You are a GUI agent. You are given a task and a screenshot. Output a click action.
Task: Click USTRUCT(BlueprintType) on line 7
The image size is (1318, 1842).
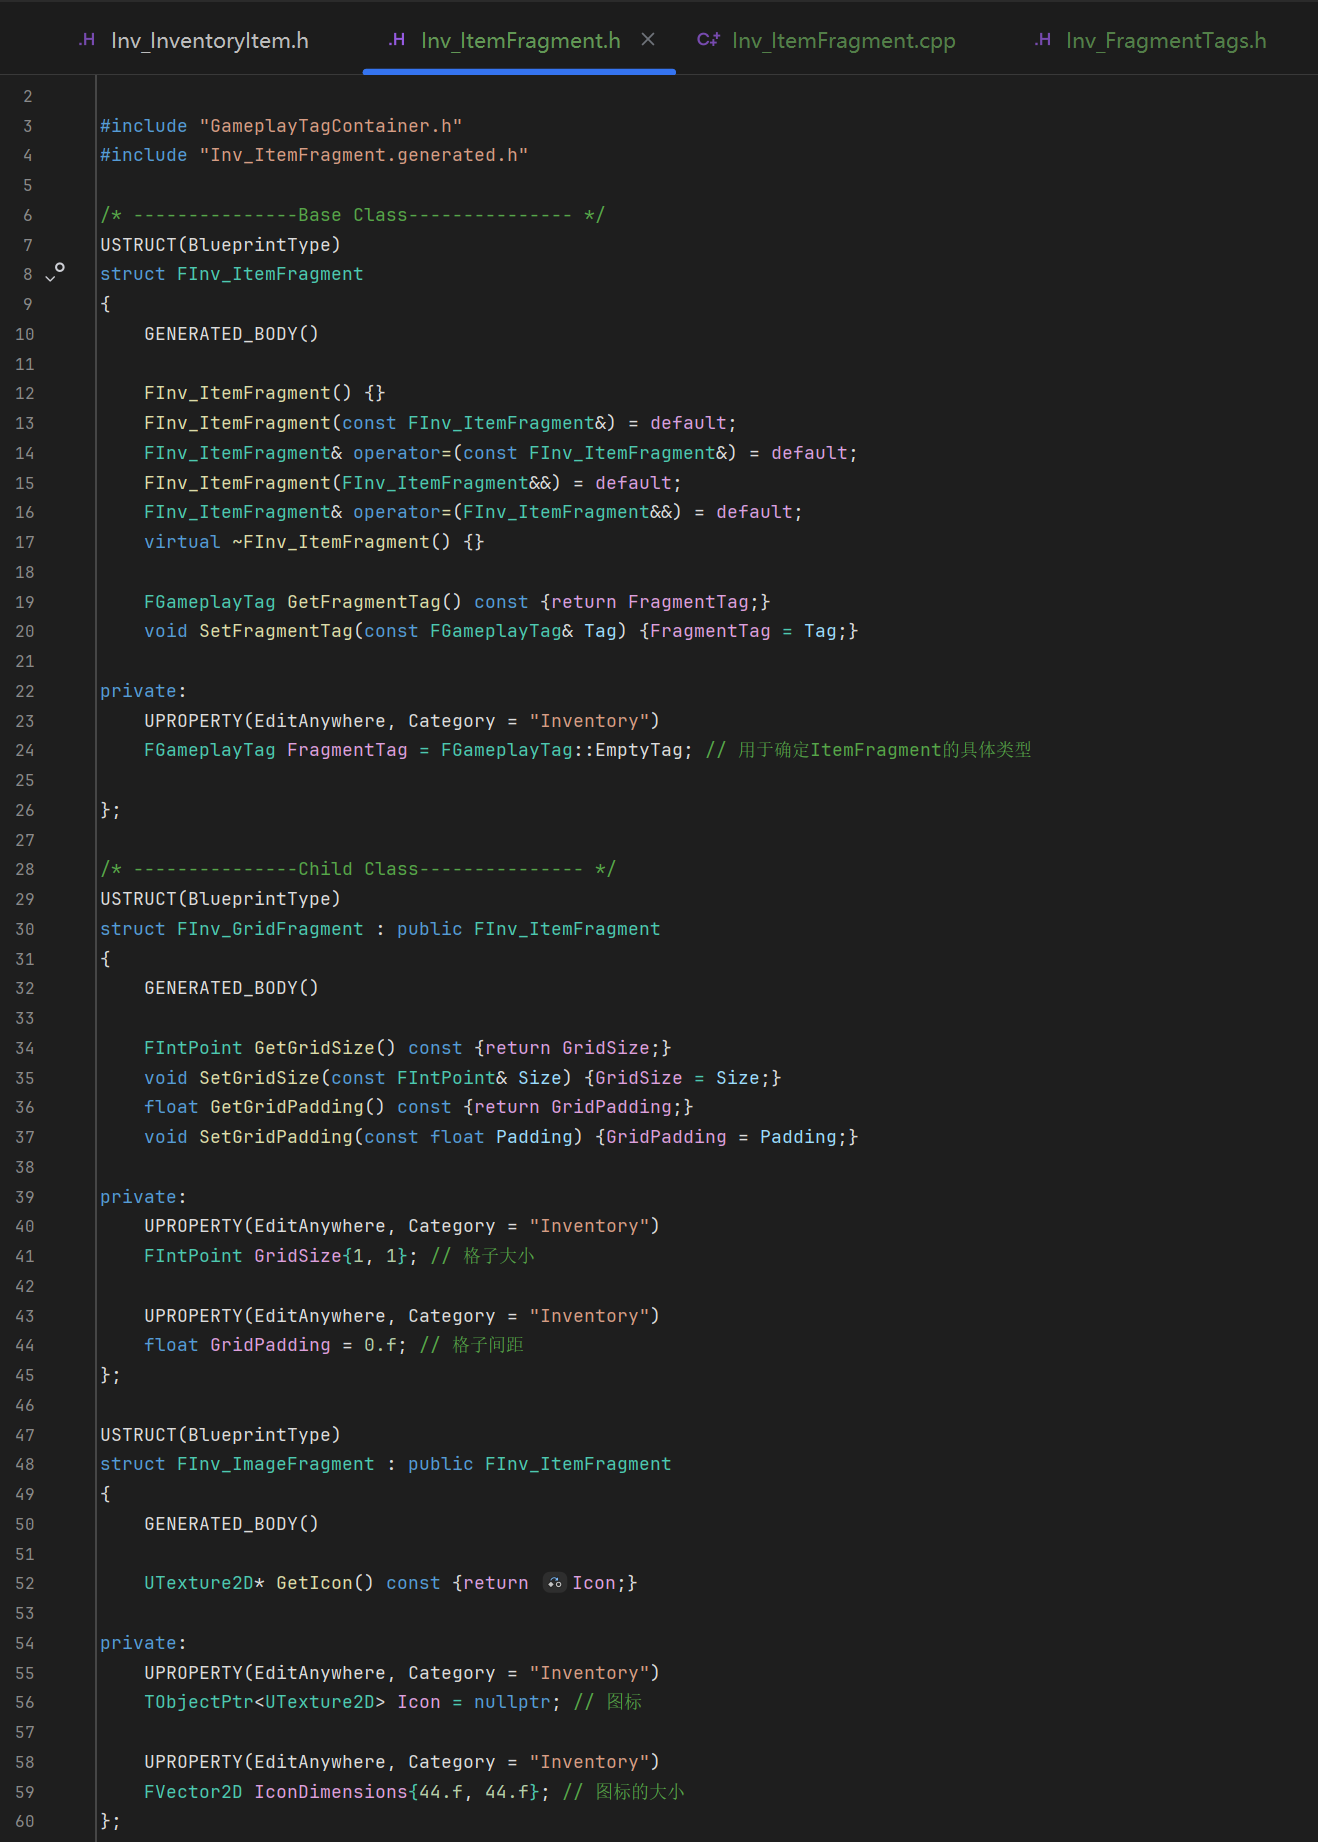[221, 245]
